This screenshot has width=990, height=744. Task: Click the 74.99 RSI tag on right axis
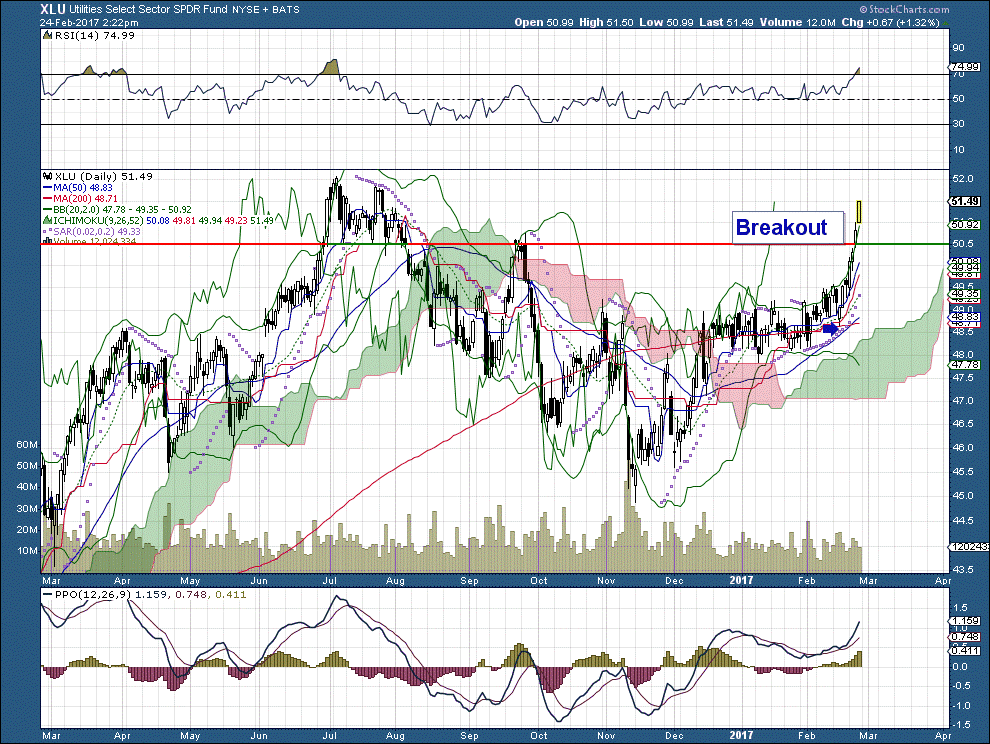pyautogui.click(x=966, y=66)
